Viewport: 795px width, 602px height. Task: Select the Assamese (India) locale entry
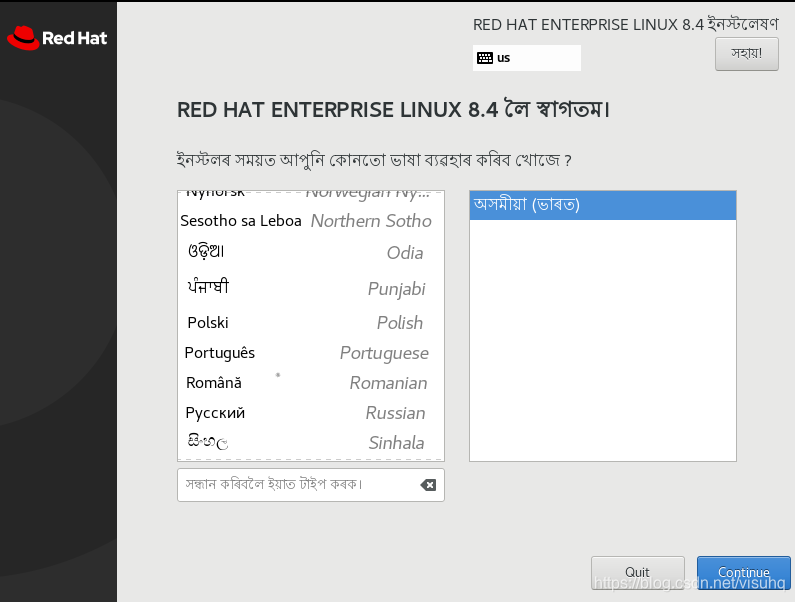pyautogui.click(x=603, y=205)
